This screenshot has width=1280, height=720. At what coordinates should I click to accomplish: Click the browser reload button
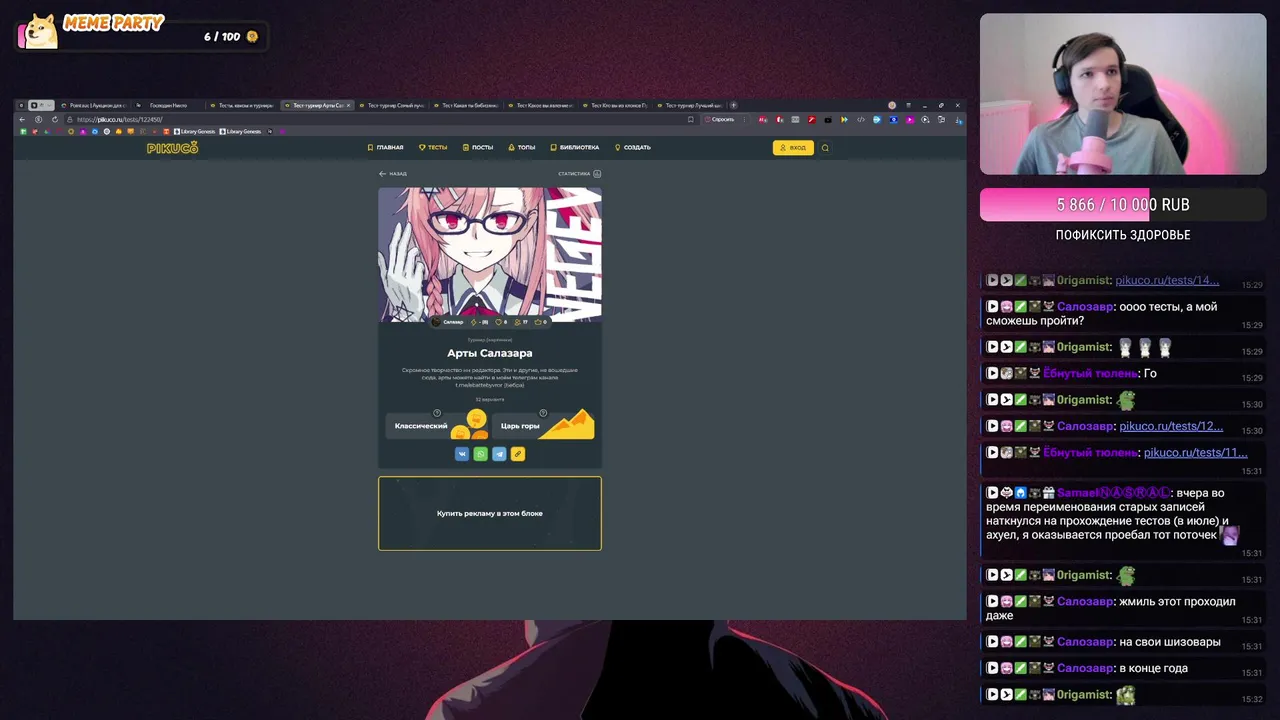tap(53, 119)
